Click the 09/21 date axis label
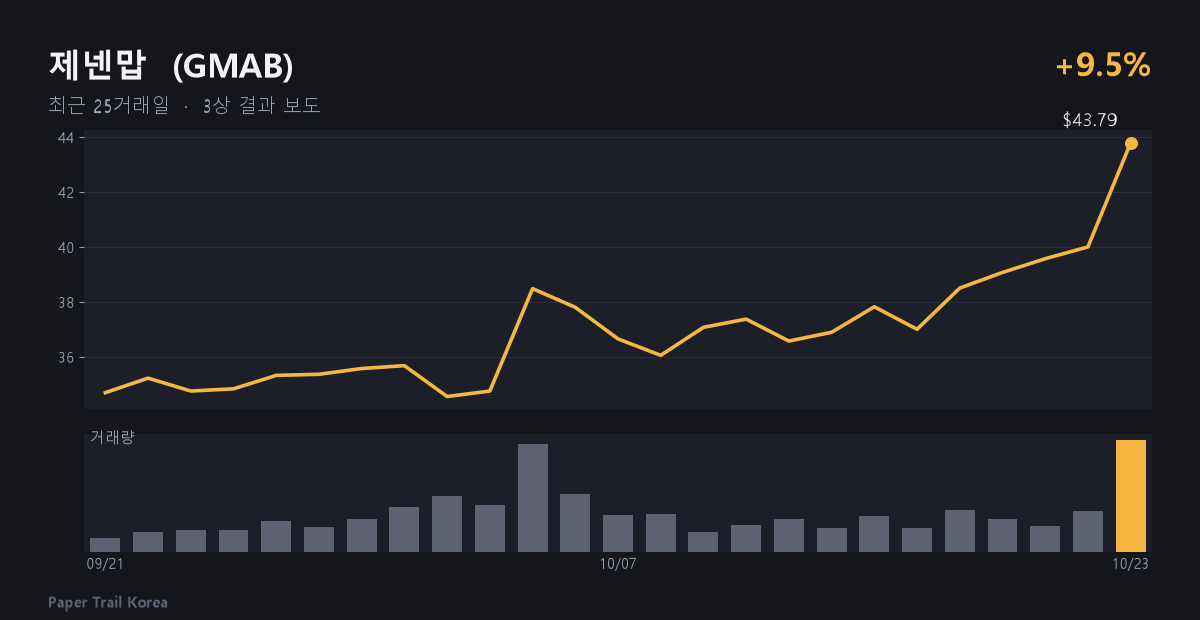 pos(105,564)
